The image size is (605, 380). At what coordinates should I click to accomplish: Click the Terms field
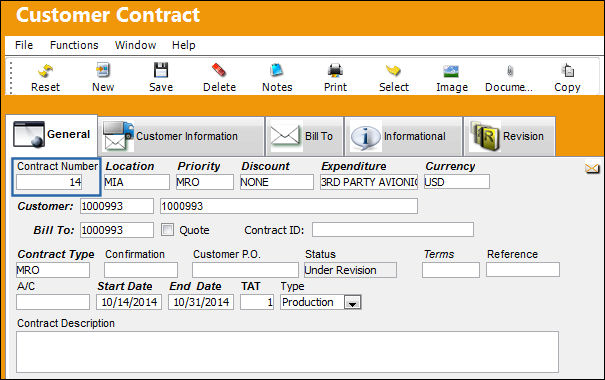451,270
